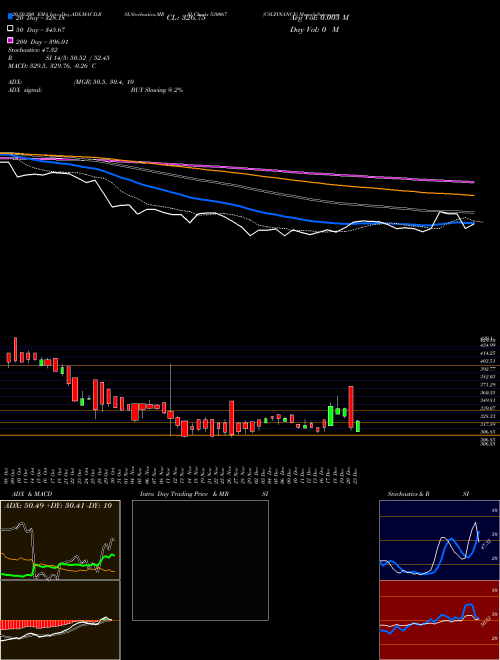Click the 'Intra Day Trading Price & MR' heading
This screenshot has height=660, width=500.
pos(184,494)
